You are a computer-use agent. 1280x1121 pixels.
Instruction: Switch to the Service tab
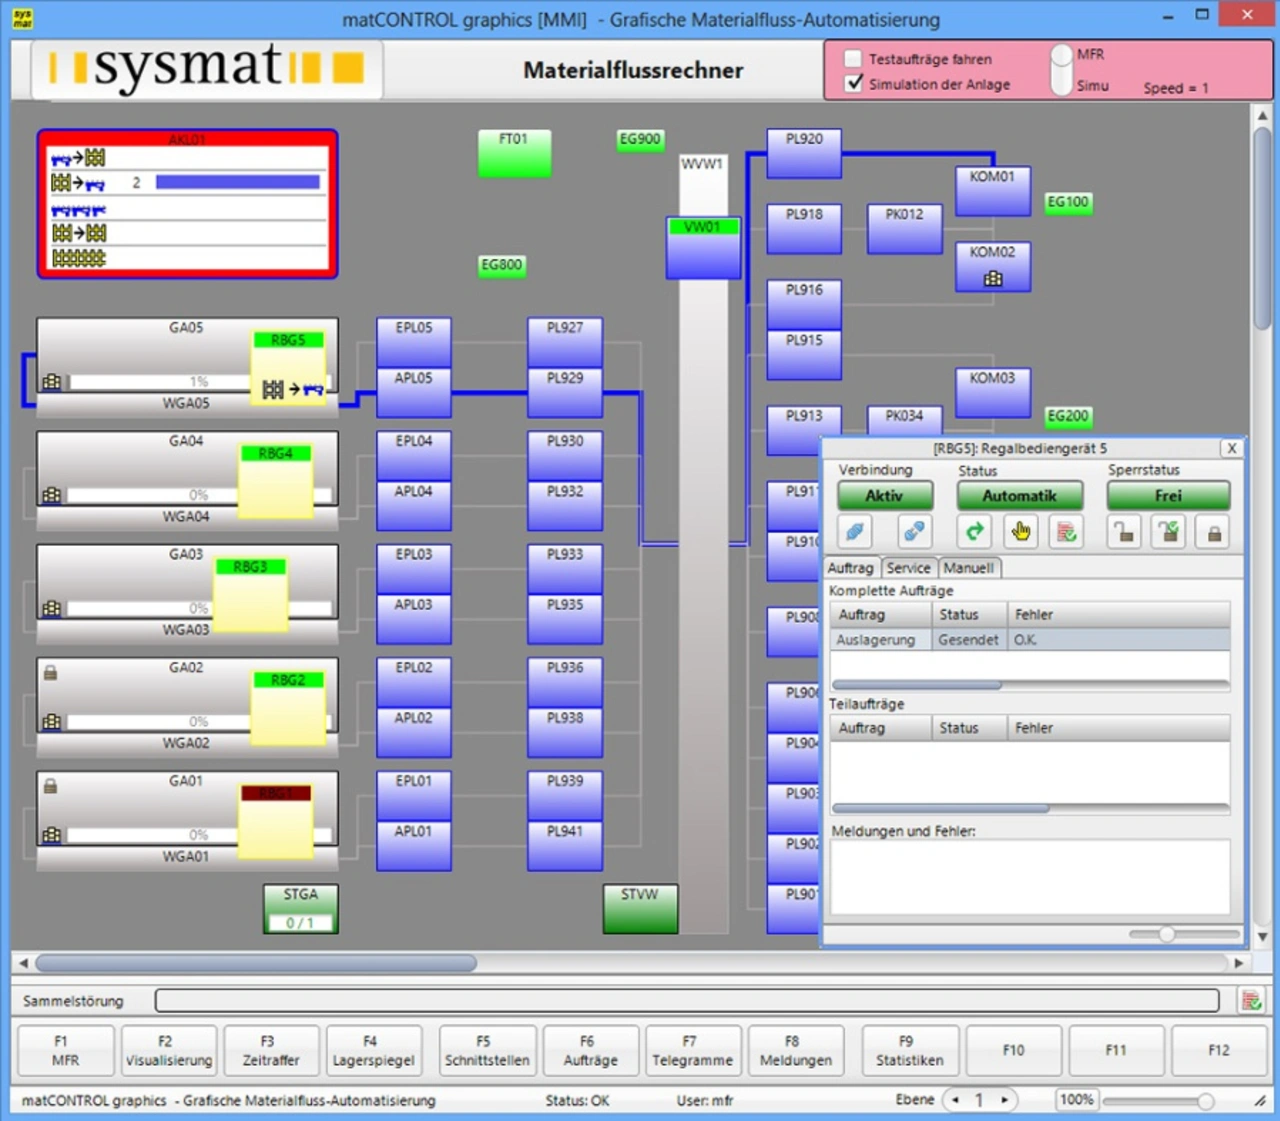click(908, 568)
